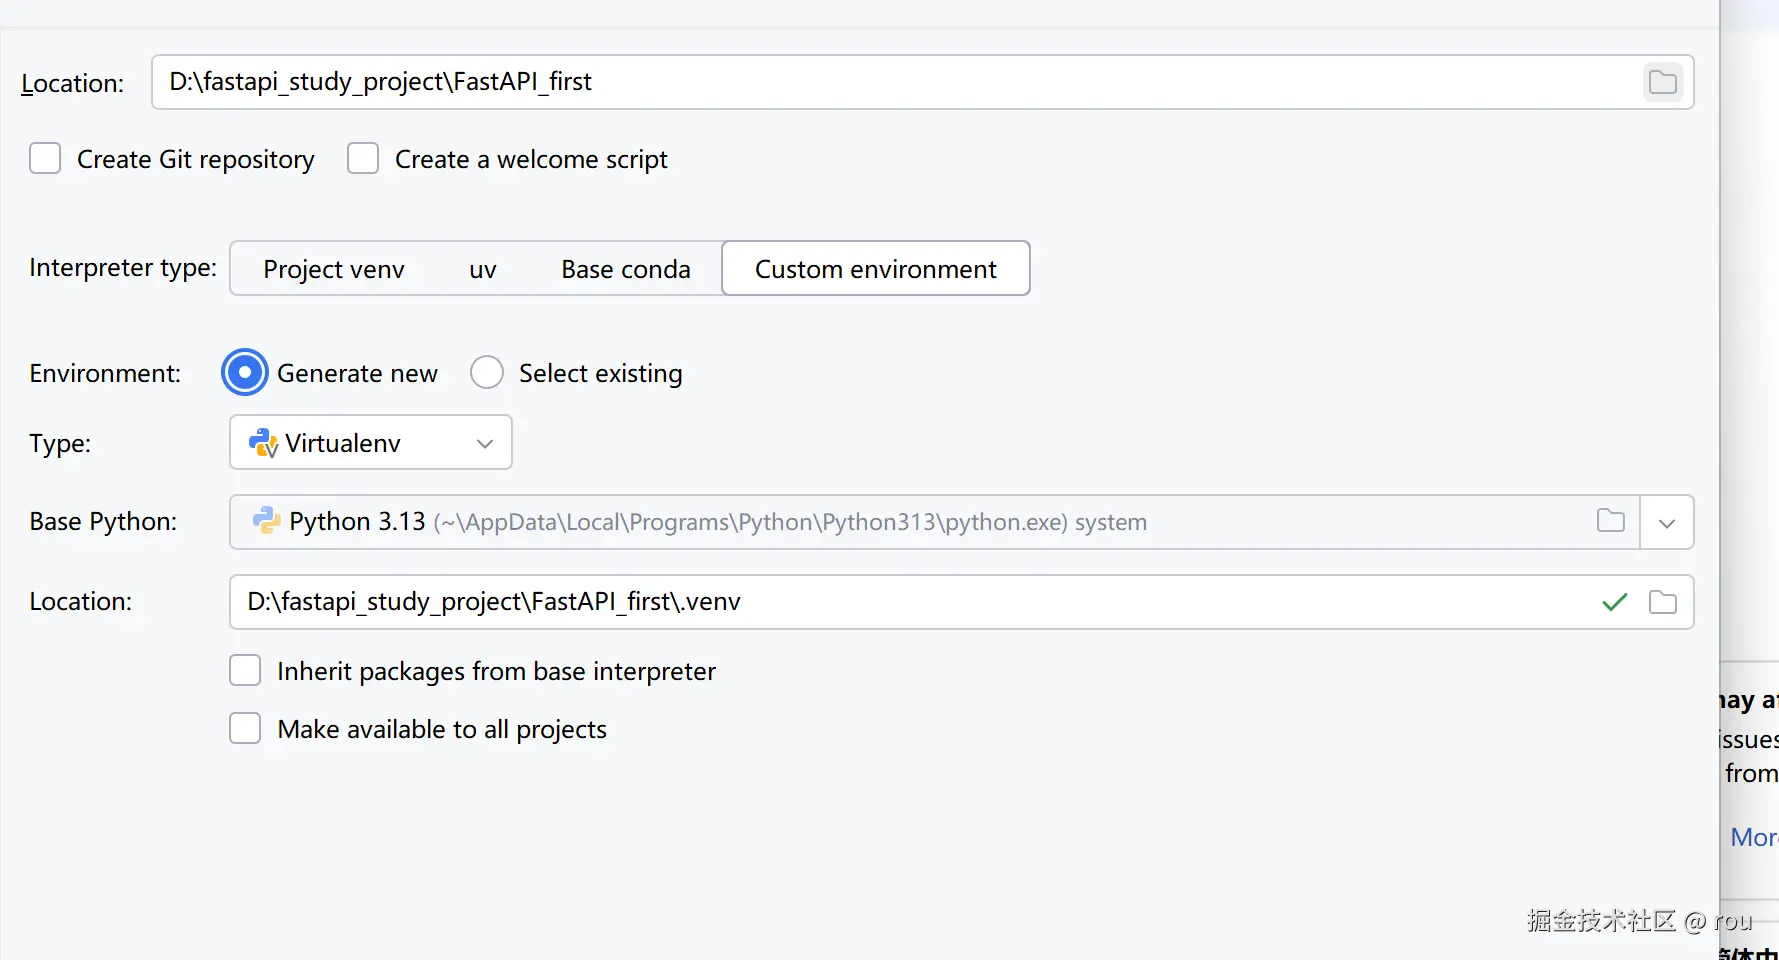The height and width of the screenshot is (960, 1779).
Task: Enable Inherit packages from base interpreter
Action: tap(245, 671)
